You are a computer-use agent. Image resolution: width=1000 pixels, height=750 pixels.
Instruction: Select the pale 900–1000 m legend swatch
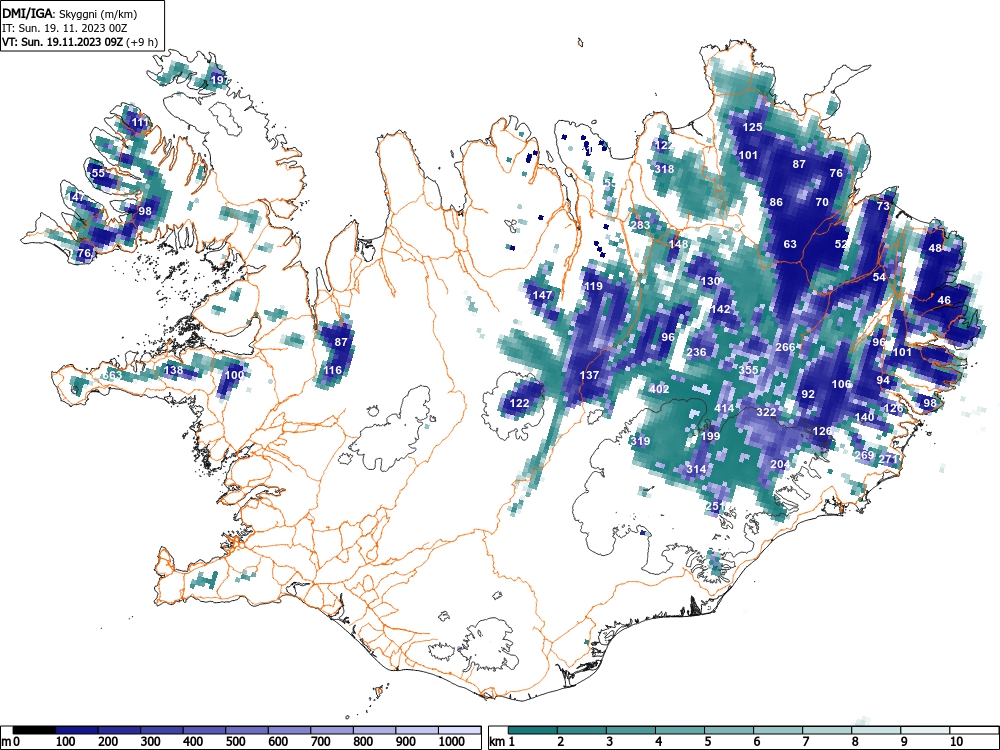417,730
